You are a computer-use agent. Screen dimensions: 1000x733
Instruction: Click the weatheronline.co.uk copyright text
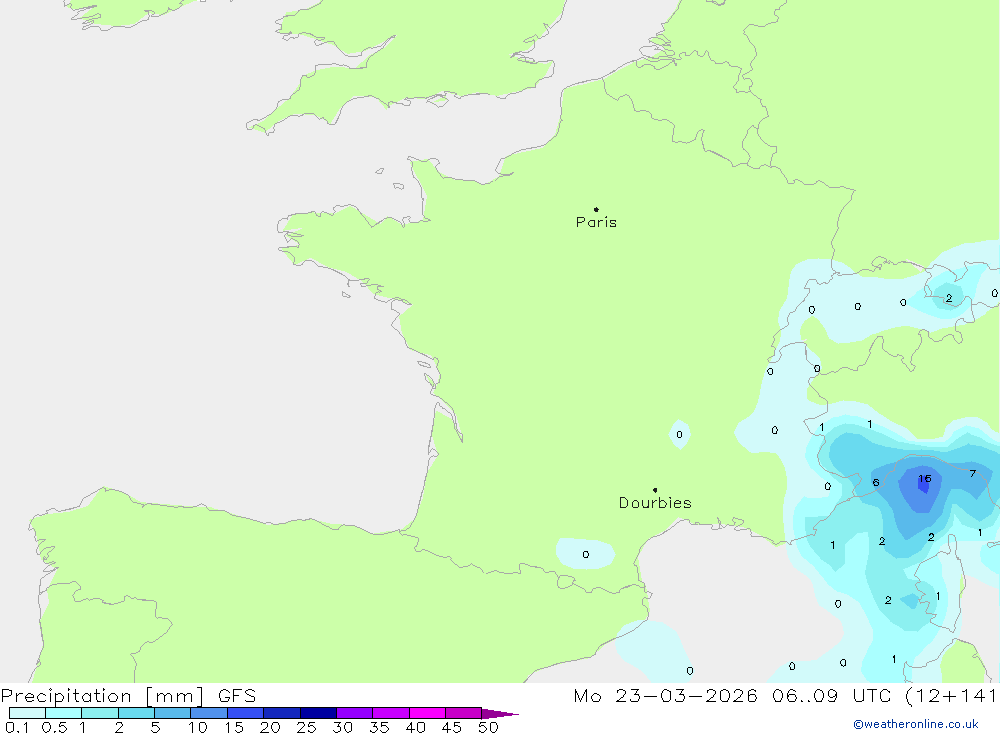pyautogui.click(x=916, y=724)
